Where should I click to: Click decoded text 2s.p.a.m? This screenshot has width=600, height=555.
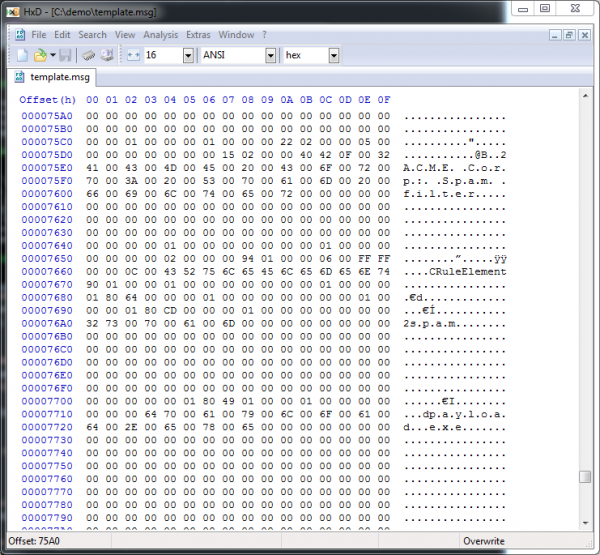[x=432, y=324]
